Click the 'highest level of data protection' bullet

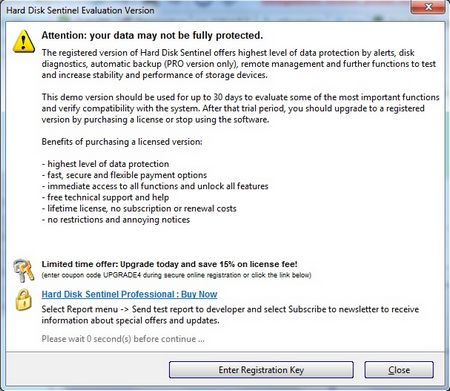tap(105, 164)
